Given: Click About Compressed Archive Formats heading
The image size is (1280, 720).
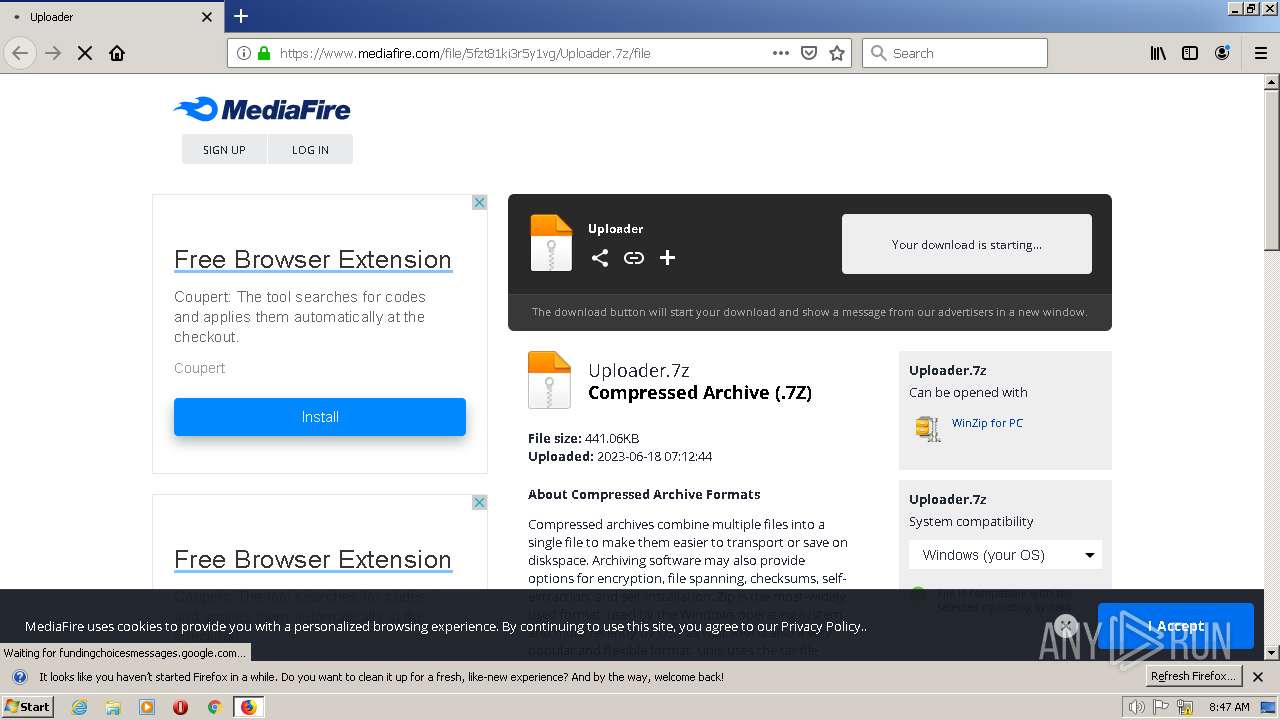Looking at the screenshot, I should 644,494.
